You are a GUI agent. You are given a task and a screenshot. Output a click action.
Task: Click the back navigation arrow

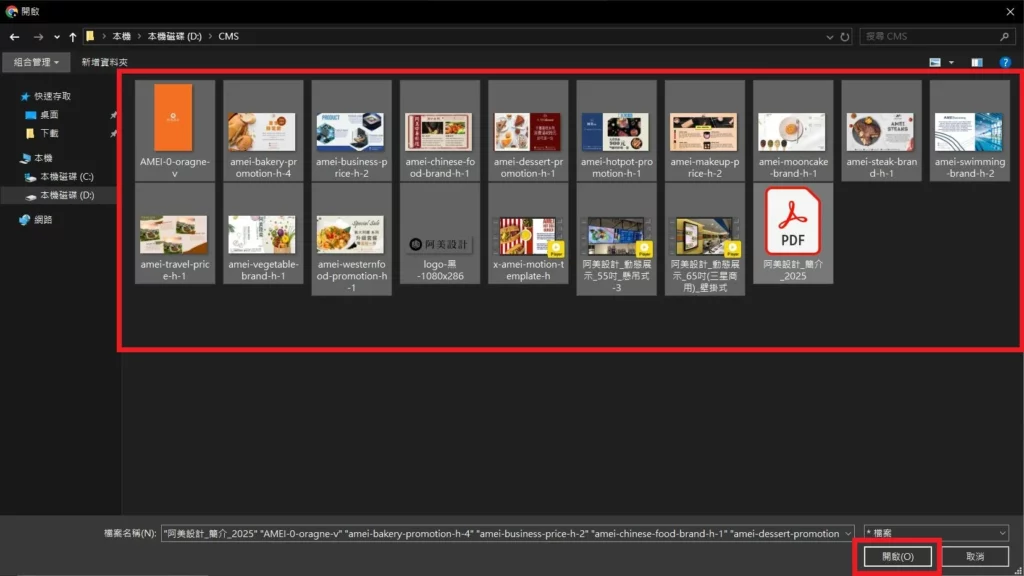14,37
